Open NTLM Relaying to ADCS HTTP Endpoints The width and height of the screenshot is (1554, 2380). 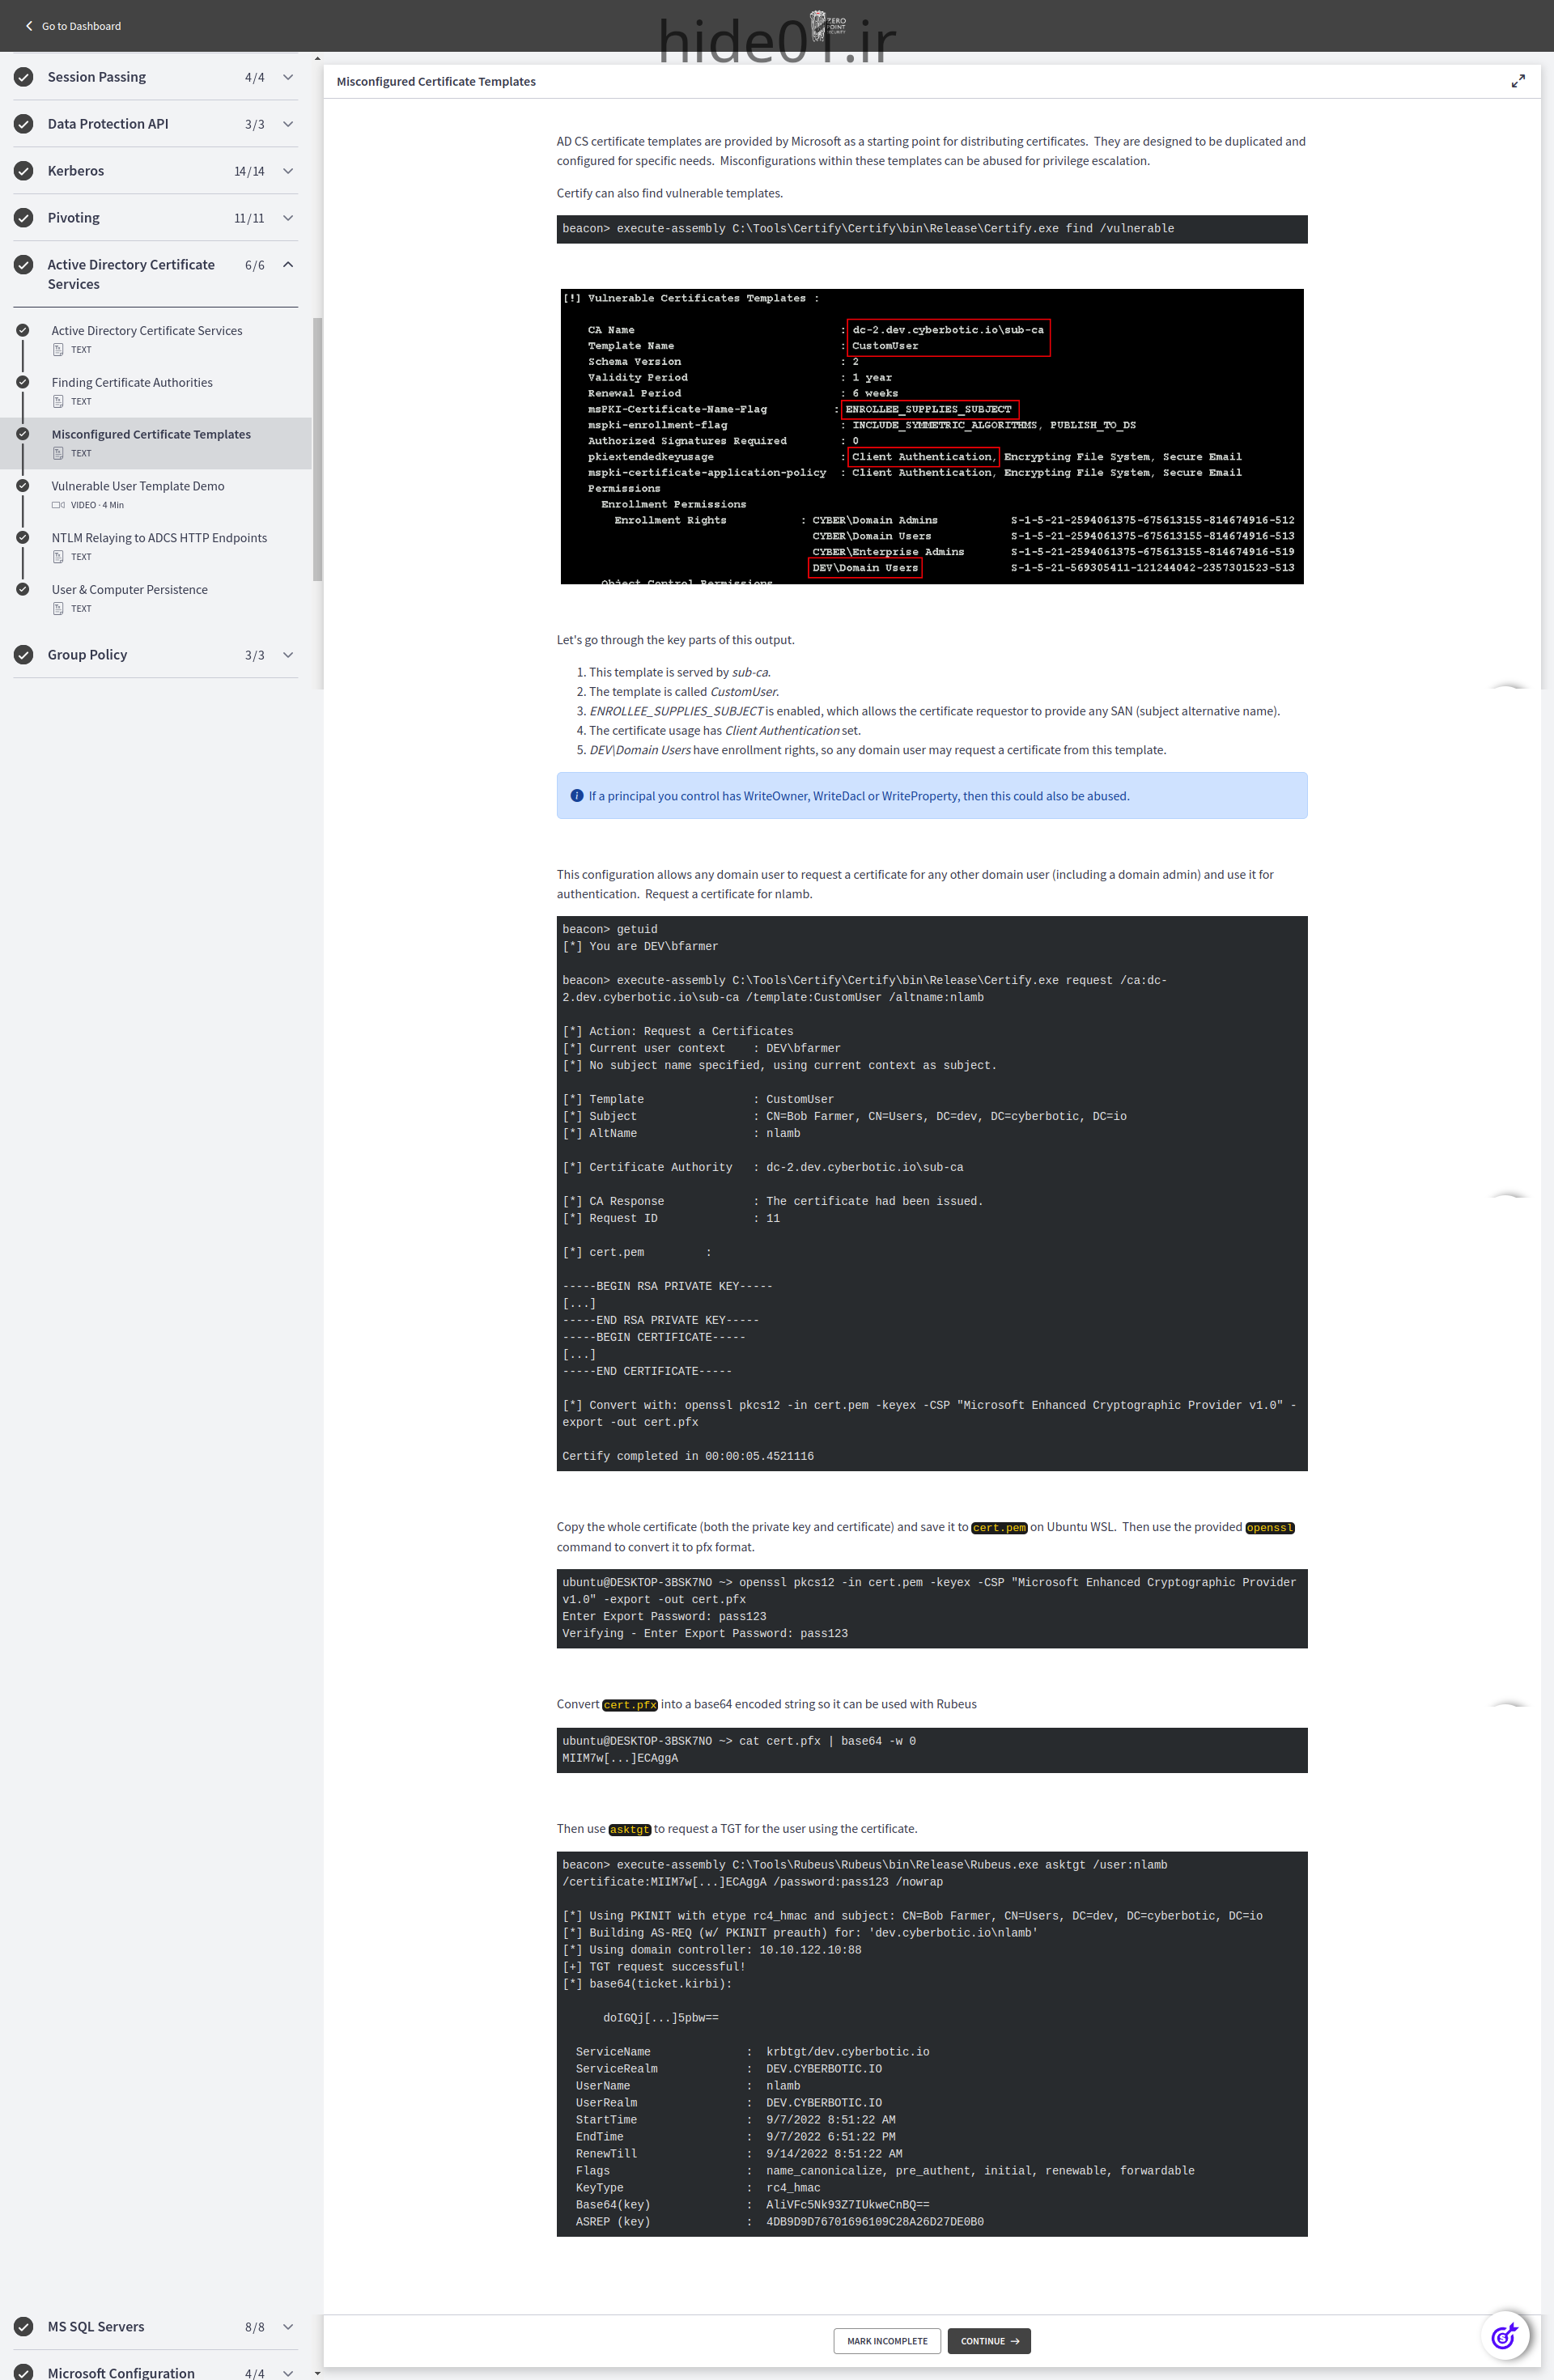[x=159, y=538]
